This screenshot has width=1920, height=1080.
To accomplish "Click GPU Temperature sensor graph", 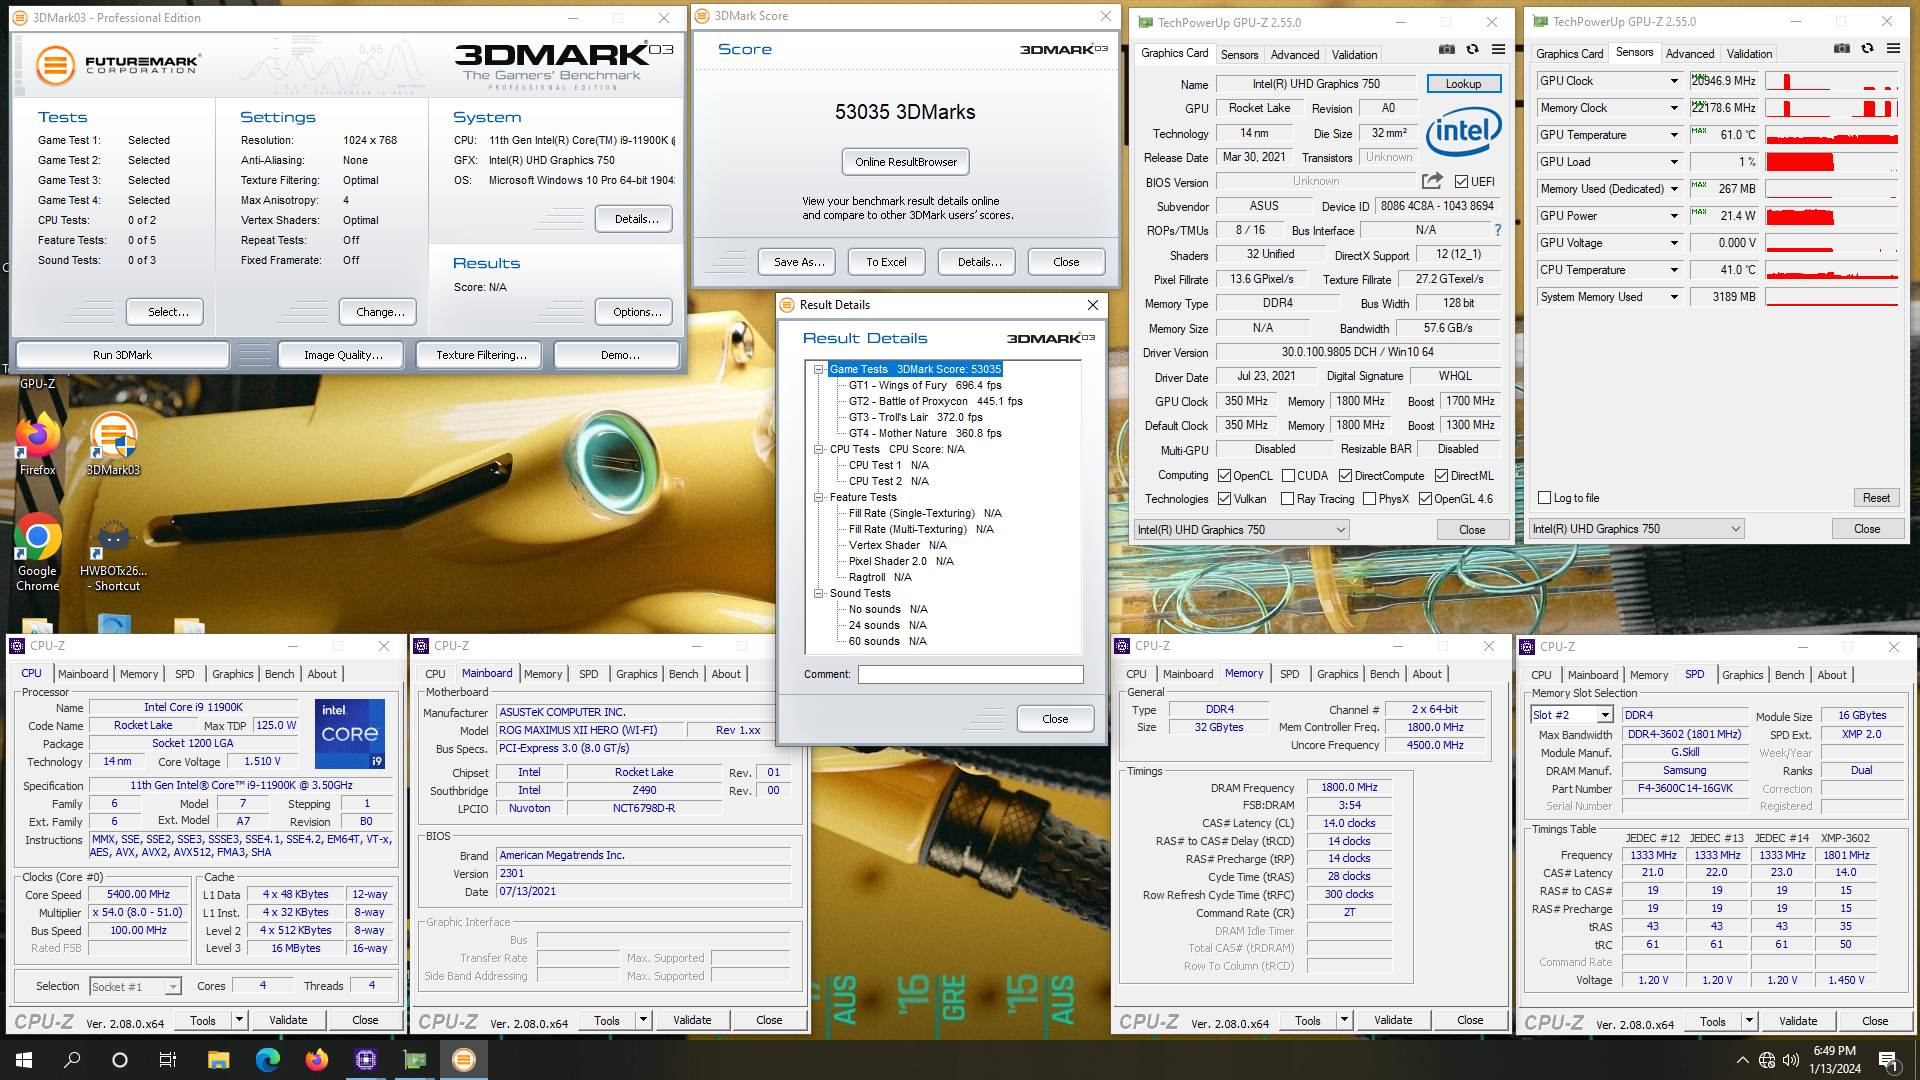I will pyautogui.click(x=1831, y=135).
